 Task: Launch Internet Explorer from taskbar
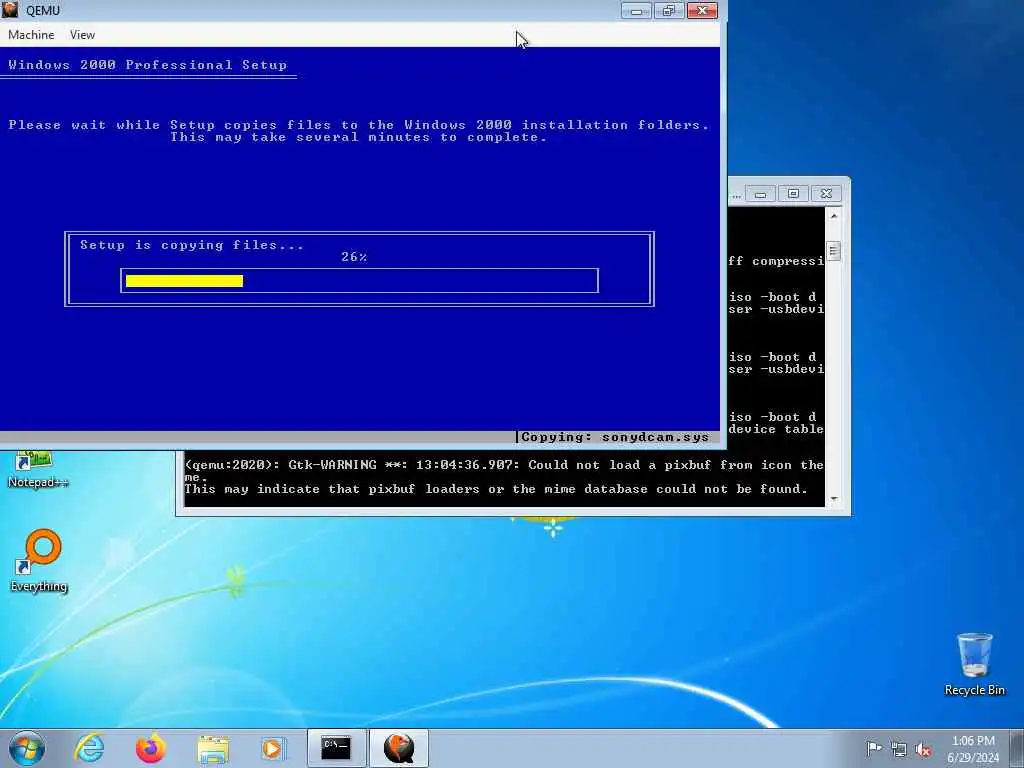point(89,748)
